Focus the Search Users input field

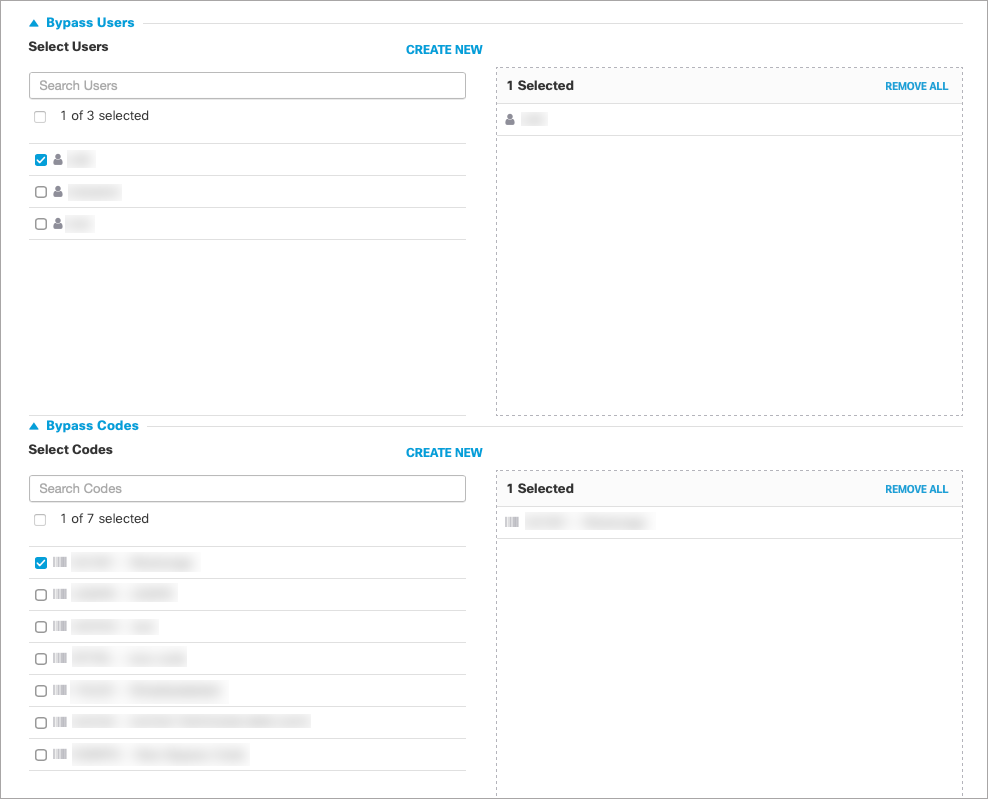tap(247, 86)
